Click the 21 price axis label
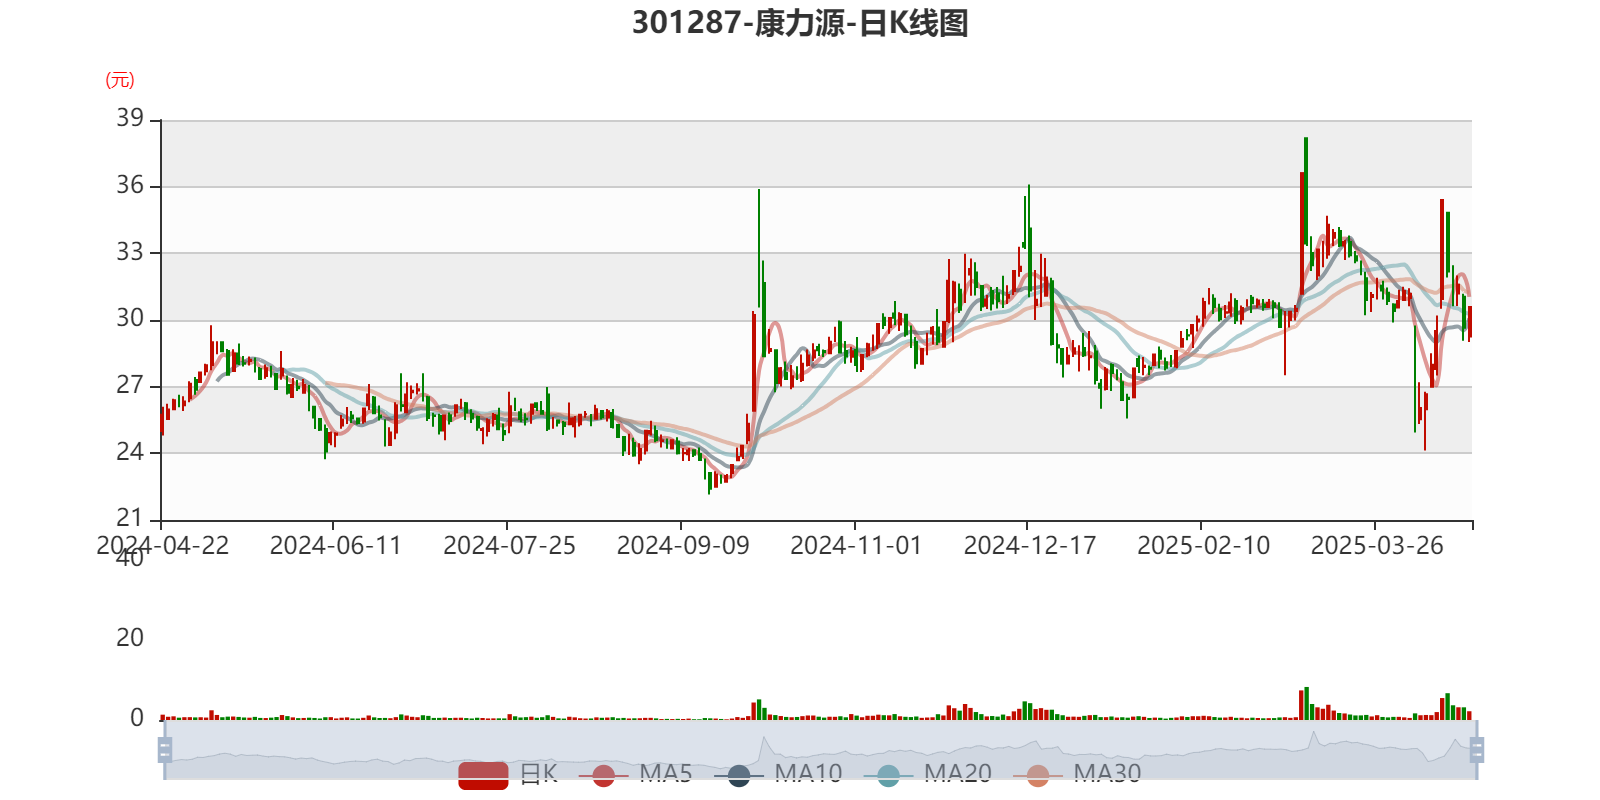 point(130,518)
